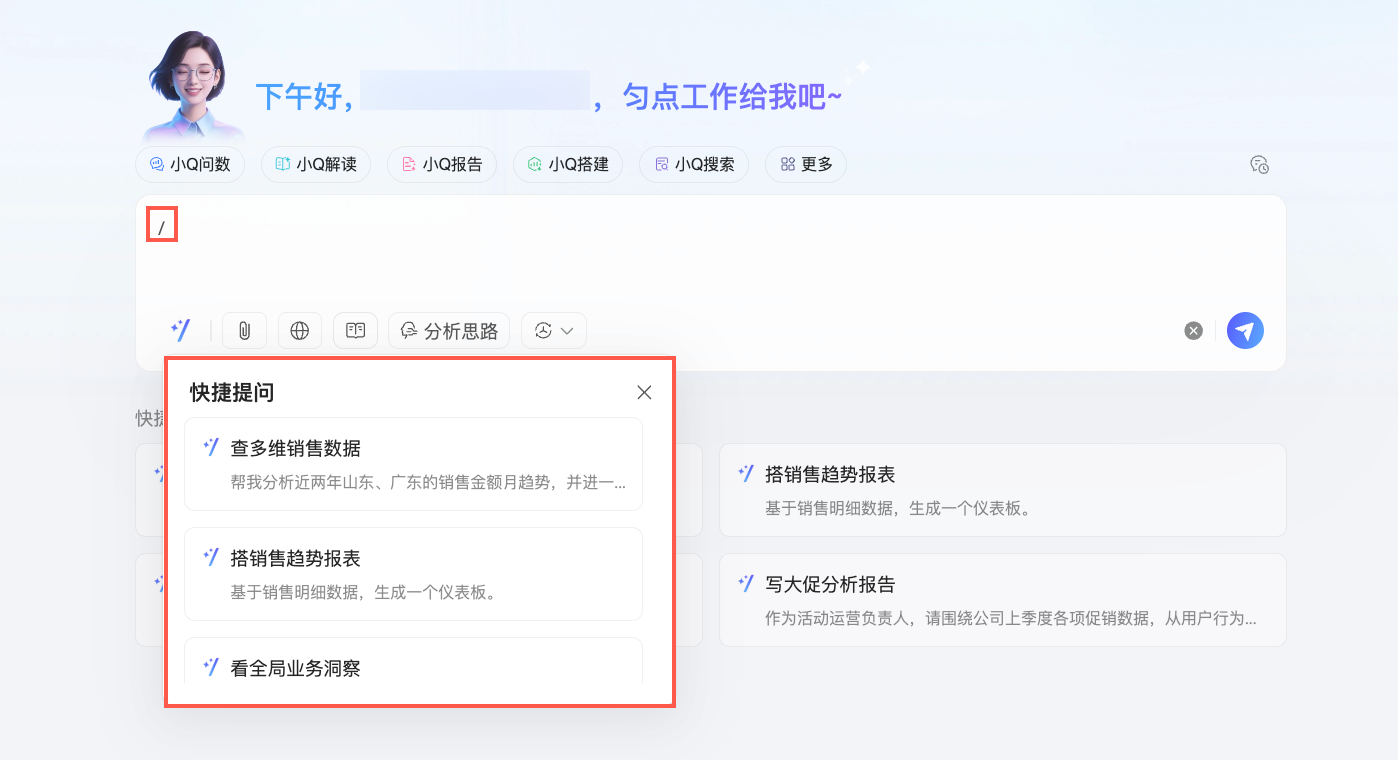Viewport: 1398px width, 760px height.
Task: Select popup item 搭销售趋势报表
Action: pos(413,574)
